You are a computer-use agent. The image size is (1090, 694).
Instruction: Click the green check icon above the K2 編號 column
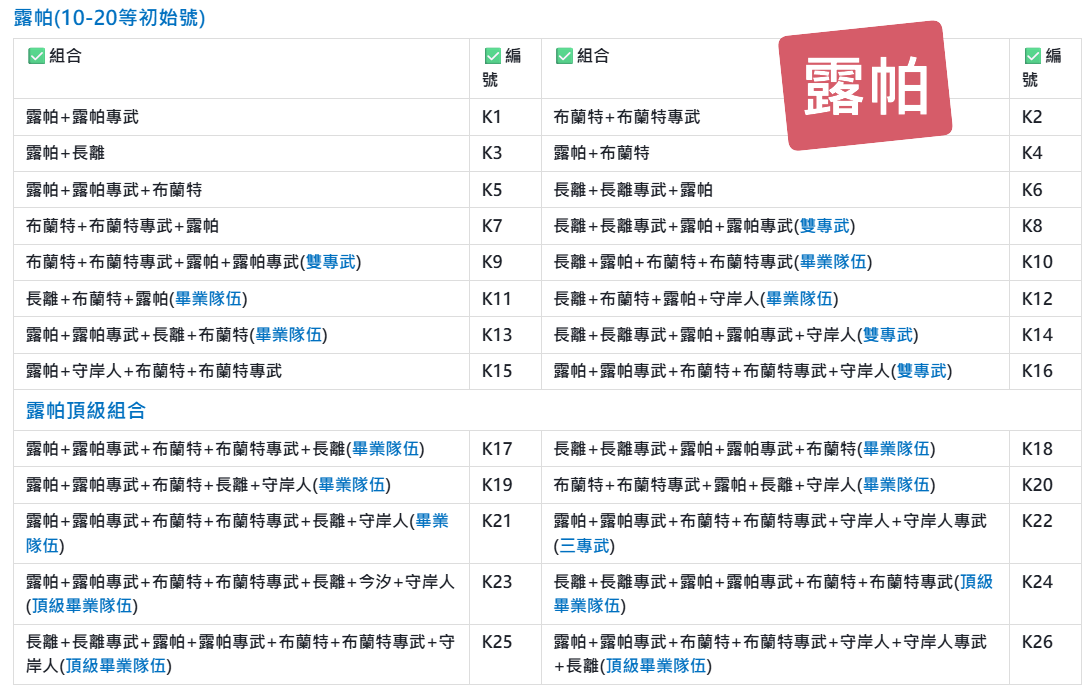[x=1032, y=57]
